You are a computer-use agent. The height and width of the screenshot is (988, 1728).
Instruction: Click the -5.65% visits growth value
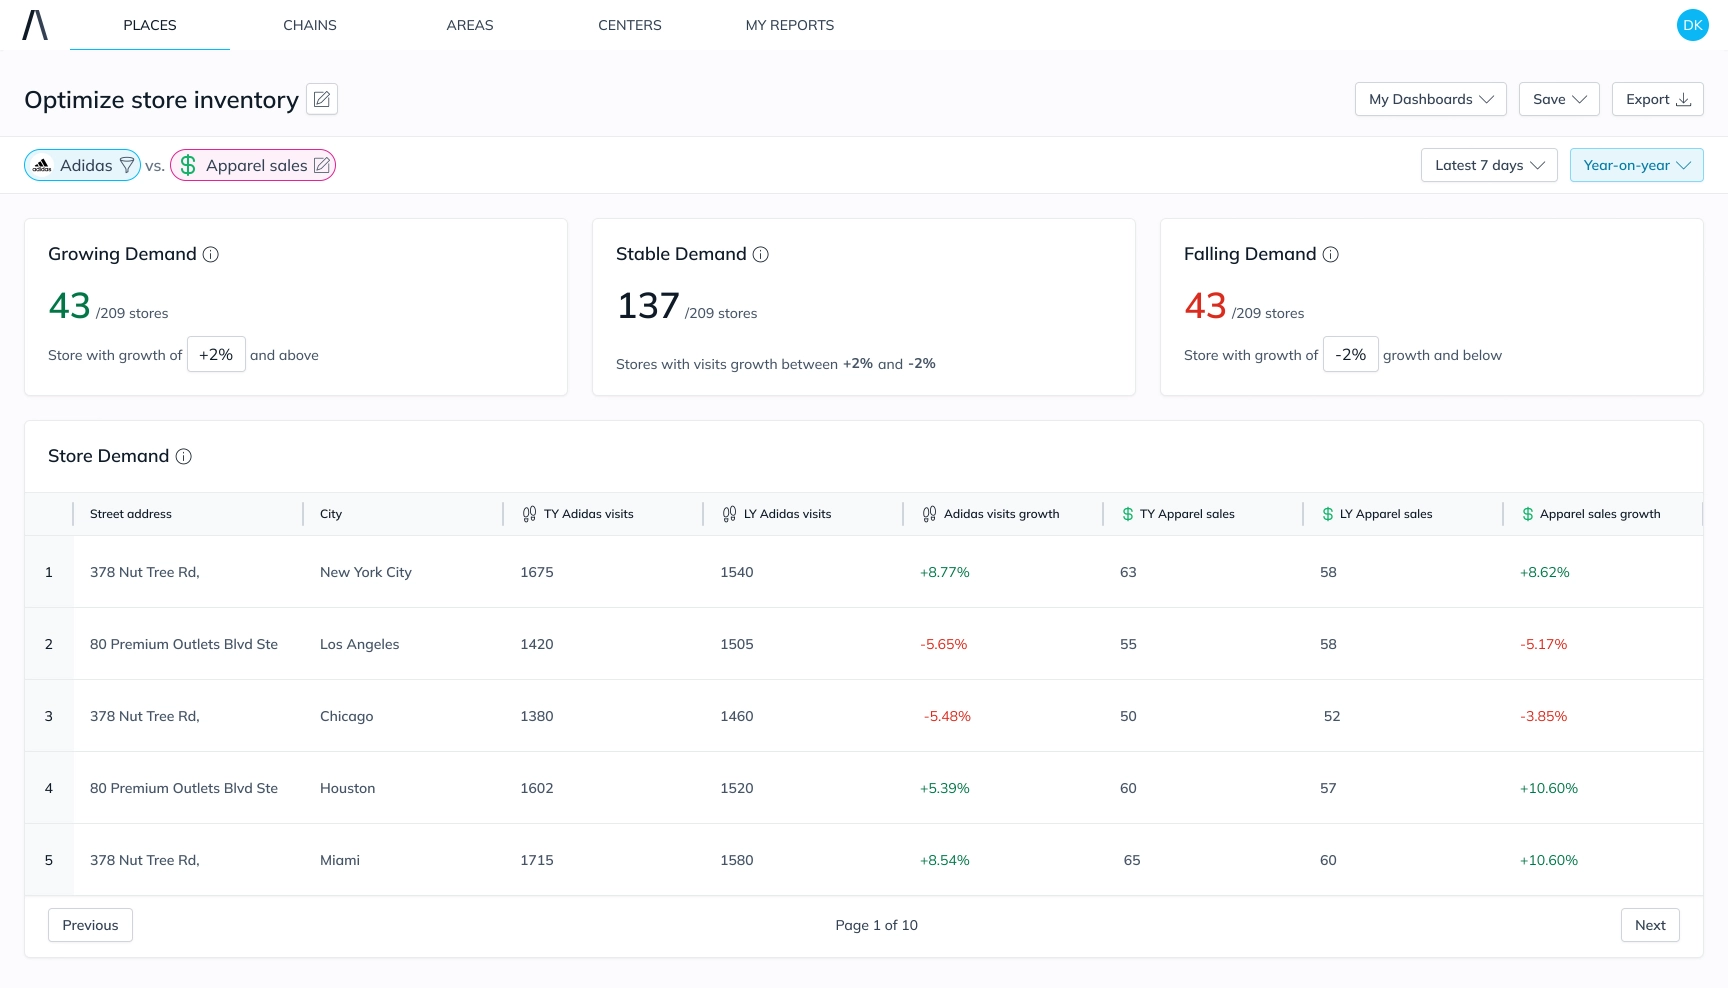click(944, 644)
